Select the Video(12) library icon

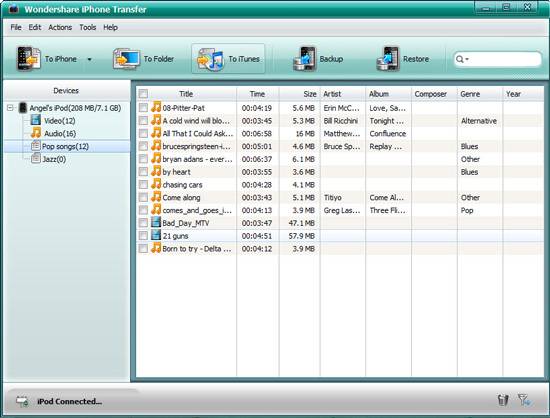point(35,120)
